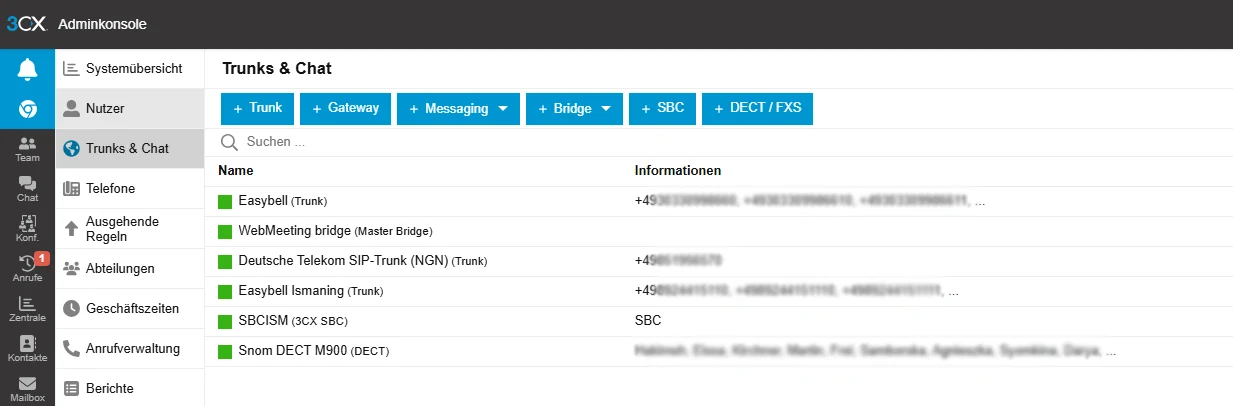1233x406 pixels.
Task: Click the add DECT / FXS button
Action: pos(757,108)
